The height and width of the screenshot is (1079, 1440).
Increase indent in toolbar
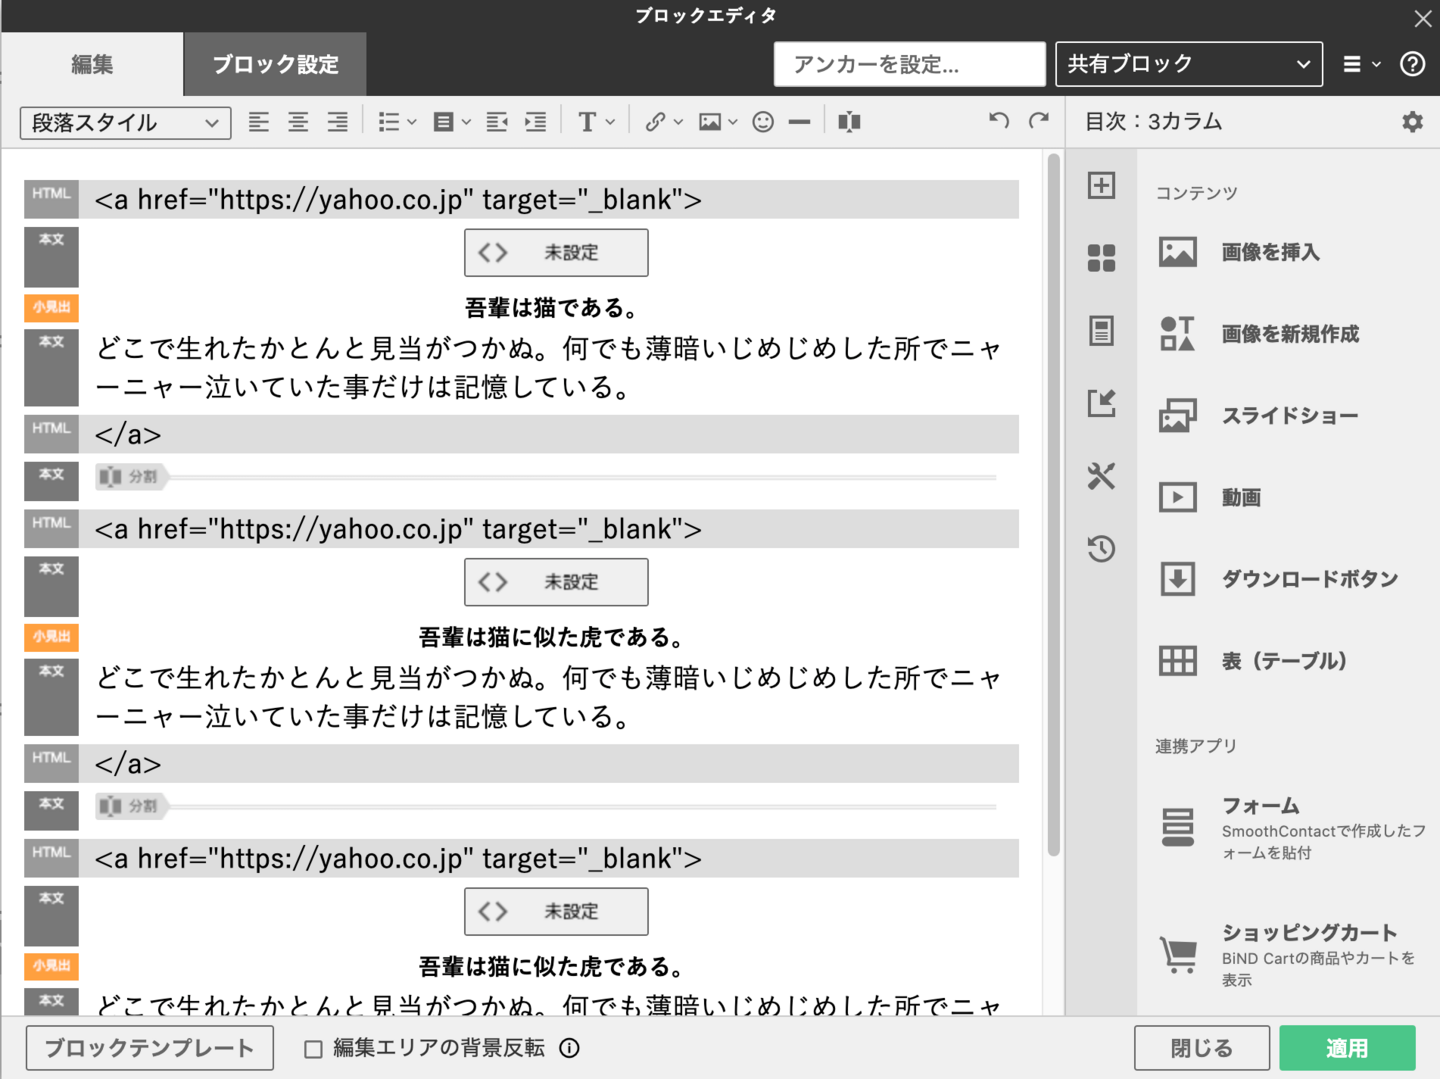click(x=536, y=122)
